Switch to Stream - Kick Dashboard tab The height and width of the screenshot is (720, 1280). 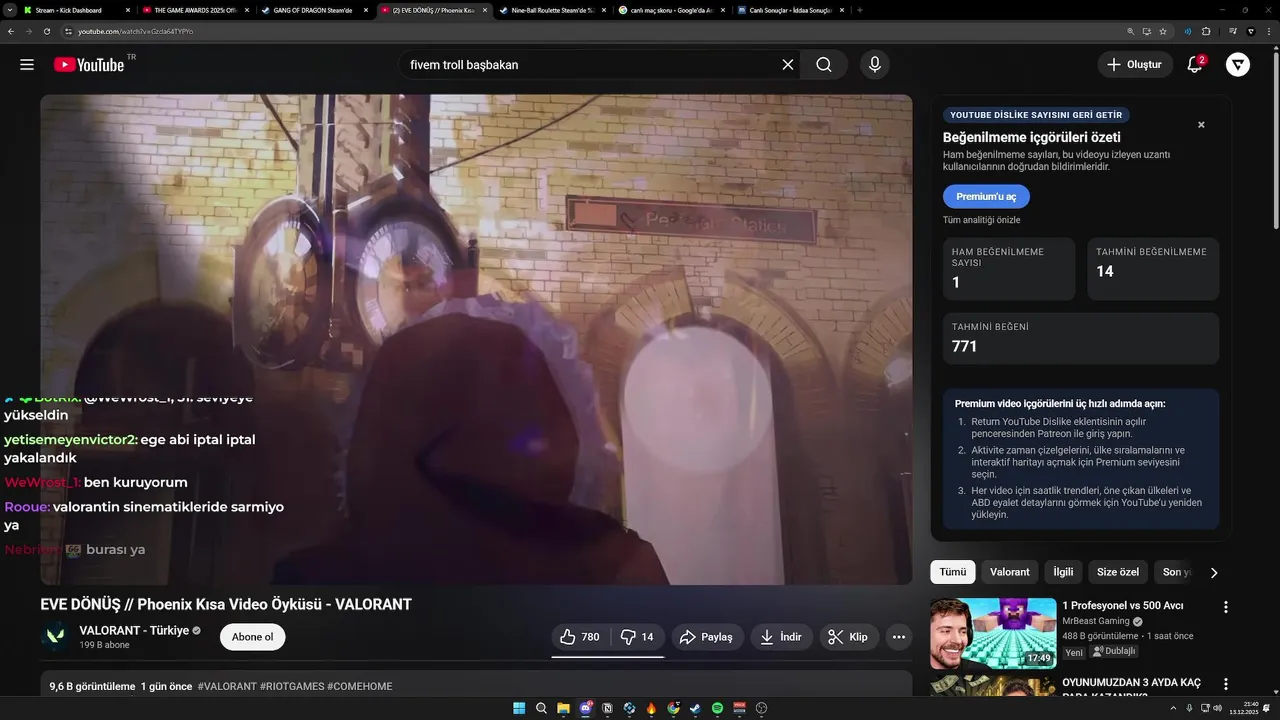[x=75, y=10]
